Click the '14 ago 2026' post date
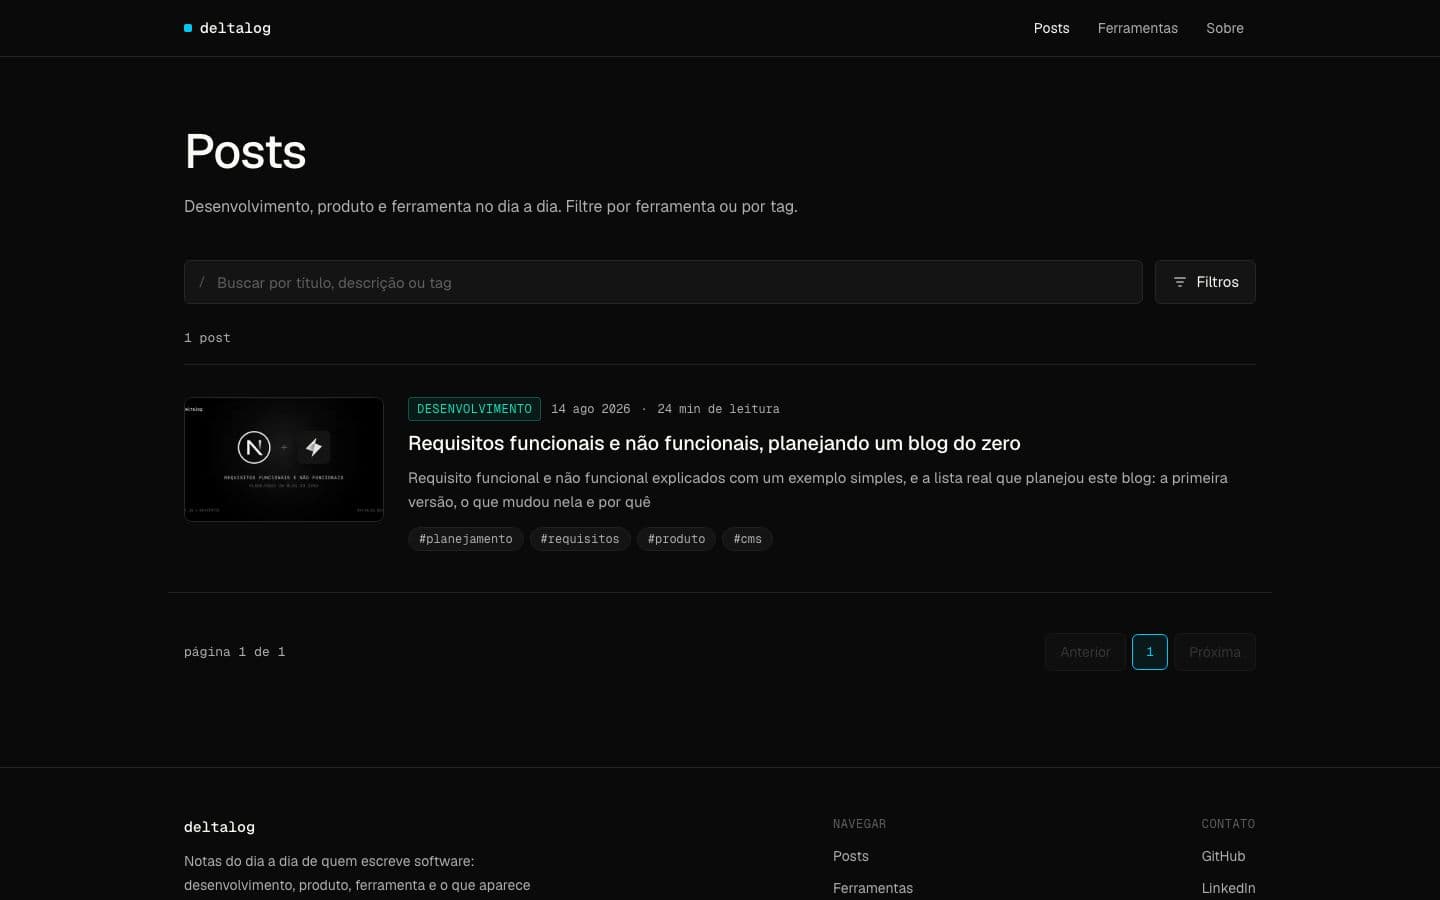Image resolution: width=1440 pixels, height=900 pixels. (x=591, y=409)
